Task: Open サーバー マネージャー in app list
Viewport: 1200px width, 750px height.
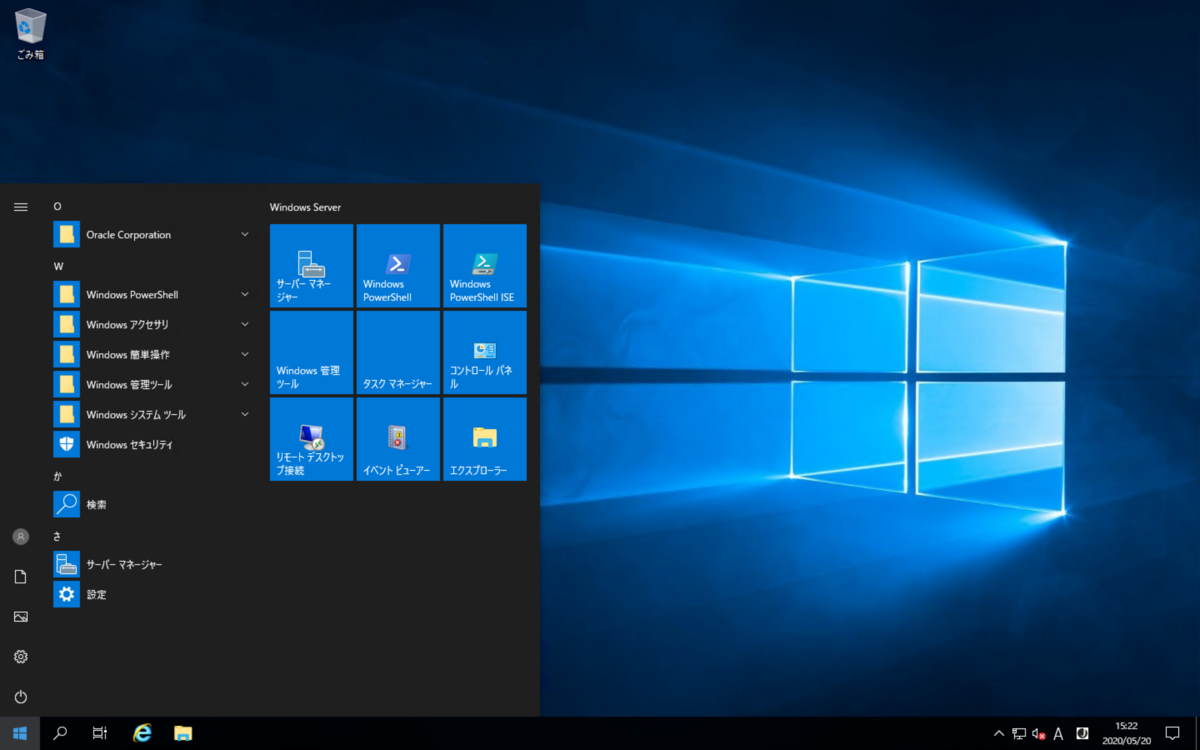Action: (153, 565)
